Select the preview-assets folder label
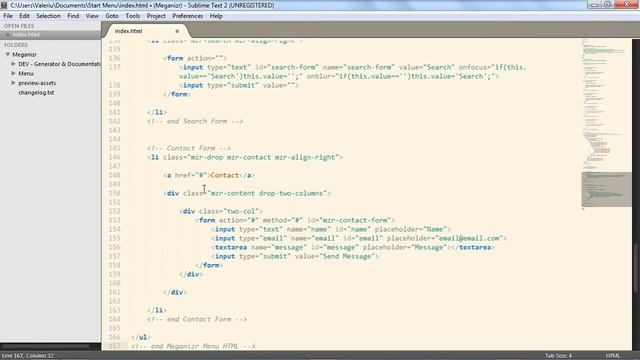The height and width of the screenshot is (360, 640). [x=37, y=83]
